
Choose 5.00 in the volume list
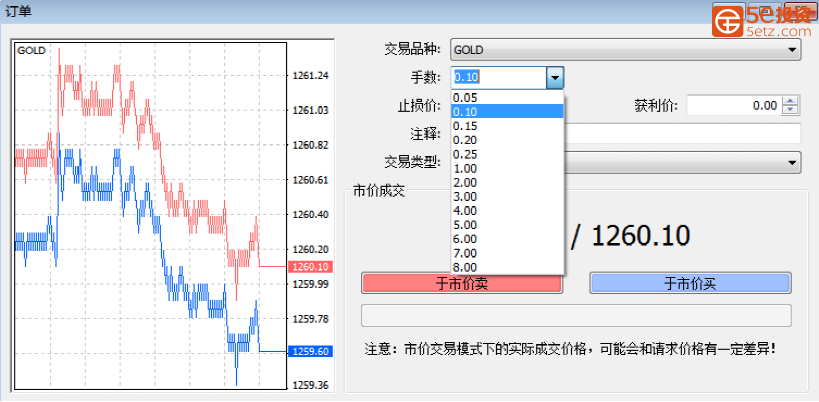pos(507,224)
